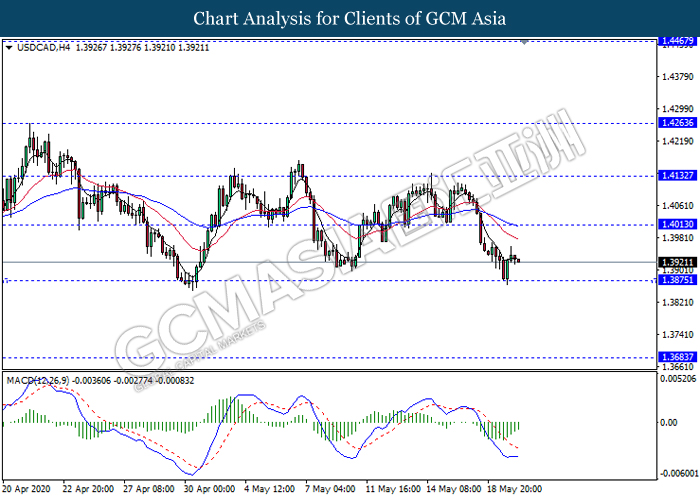Click the chart shift marker at top
The image size is (700, 500).
click(524, 42)
